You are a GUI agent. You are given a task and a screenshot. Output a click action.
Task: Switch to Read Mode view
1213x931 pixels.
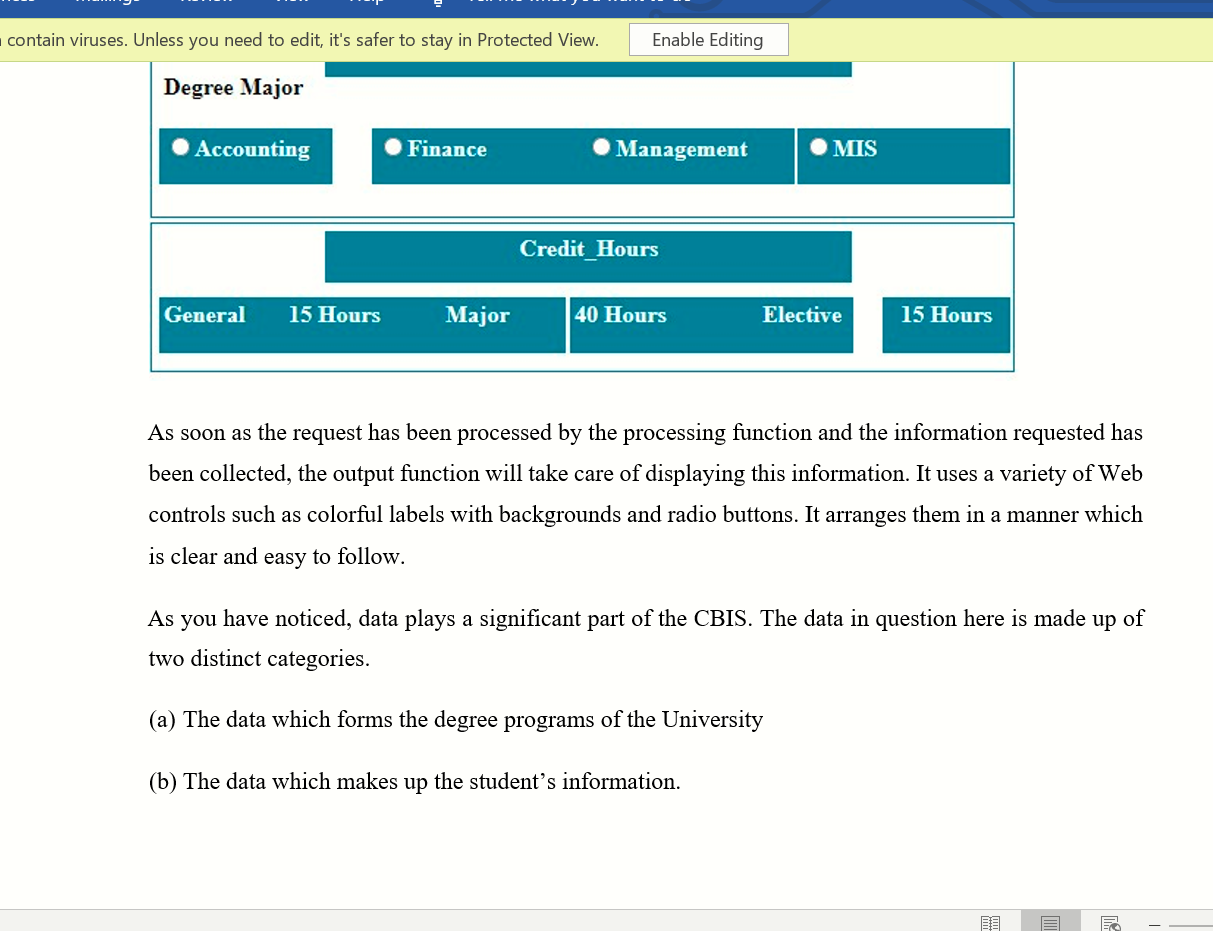990,923
